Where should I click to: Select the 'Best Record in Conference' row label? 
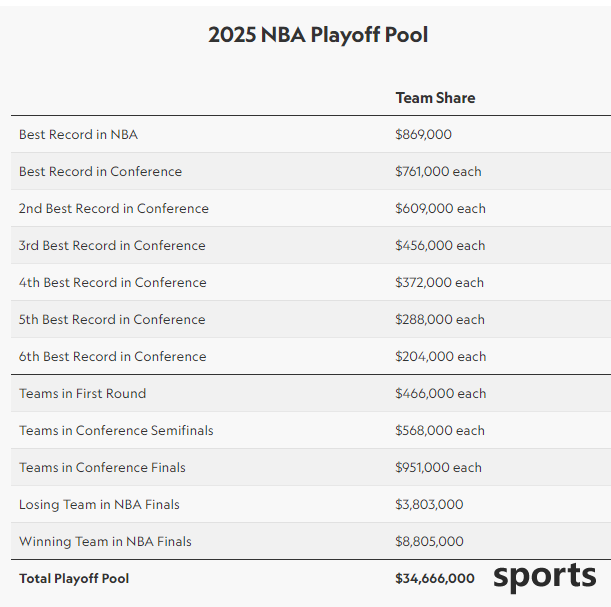[101, 171]
